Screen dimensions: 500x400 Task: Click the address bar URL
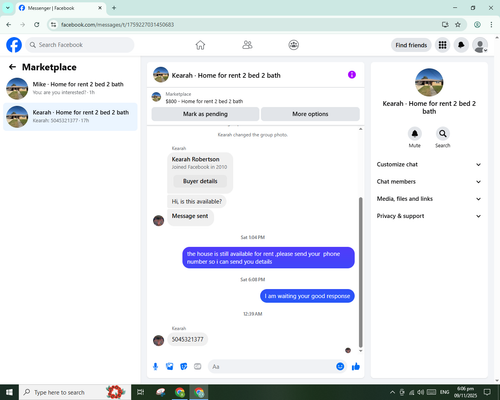pyautogui.click(x=118, y=25)
